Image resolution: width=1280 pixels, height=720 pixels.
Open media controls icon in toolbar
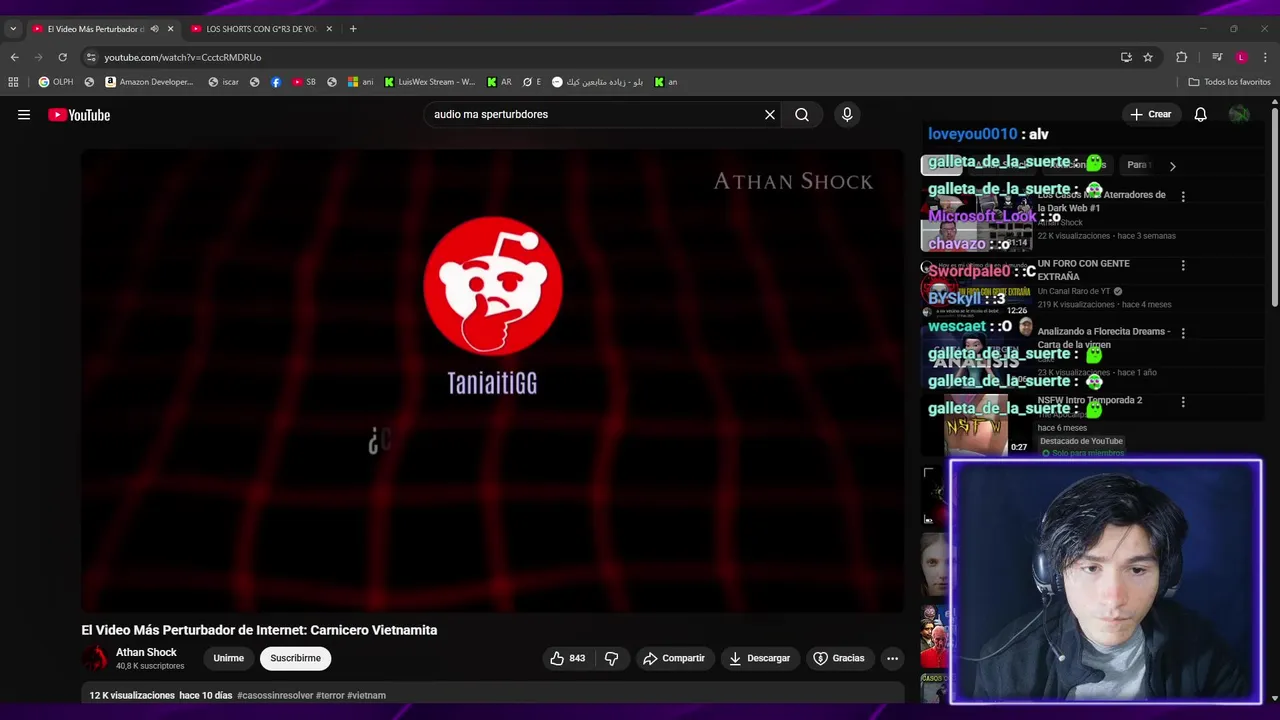1217,57
